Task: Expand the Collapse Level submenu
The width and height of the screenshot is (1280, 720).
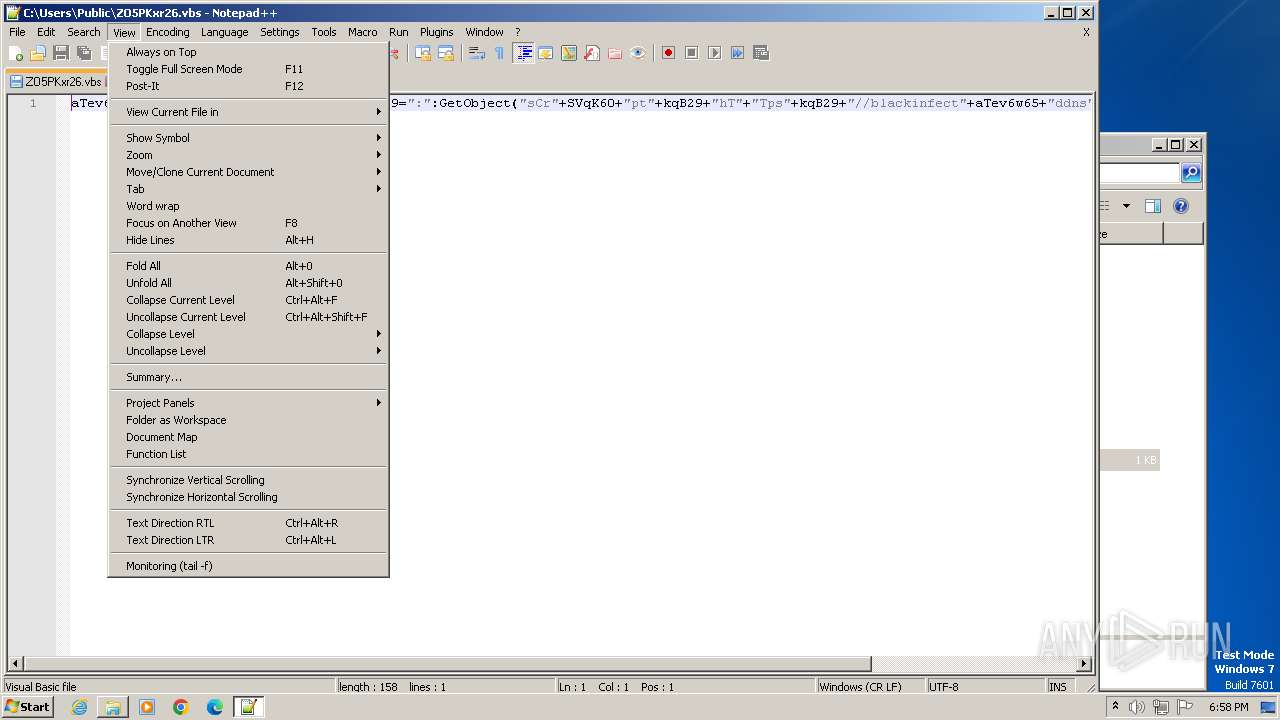Action: pyautogui.click(x=248, y=334)
